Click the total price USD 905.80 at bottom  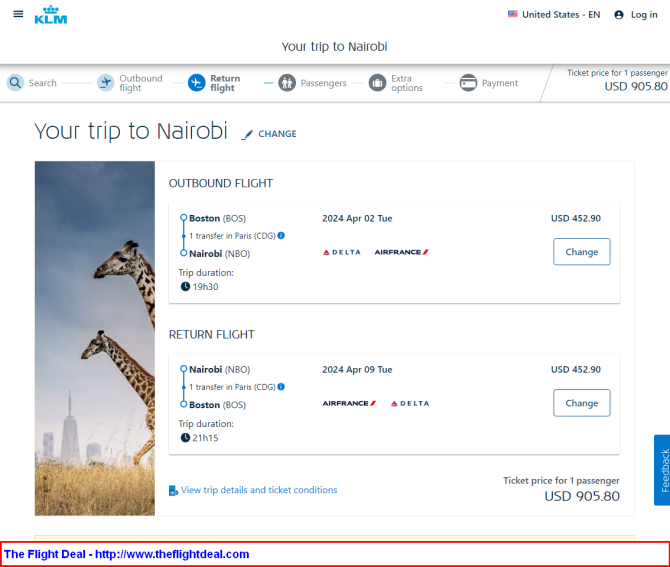[x=582, y=496]
